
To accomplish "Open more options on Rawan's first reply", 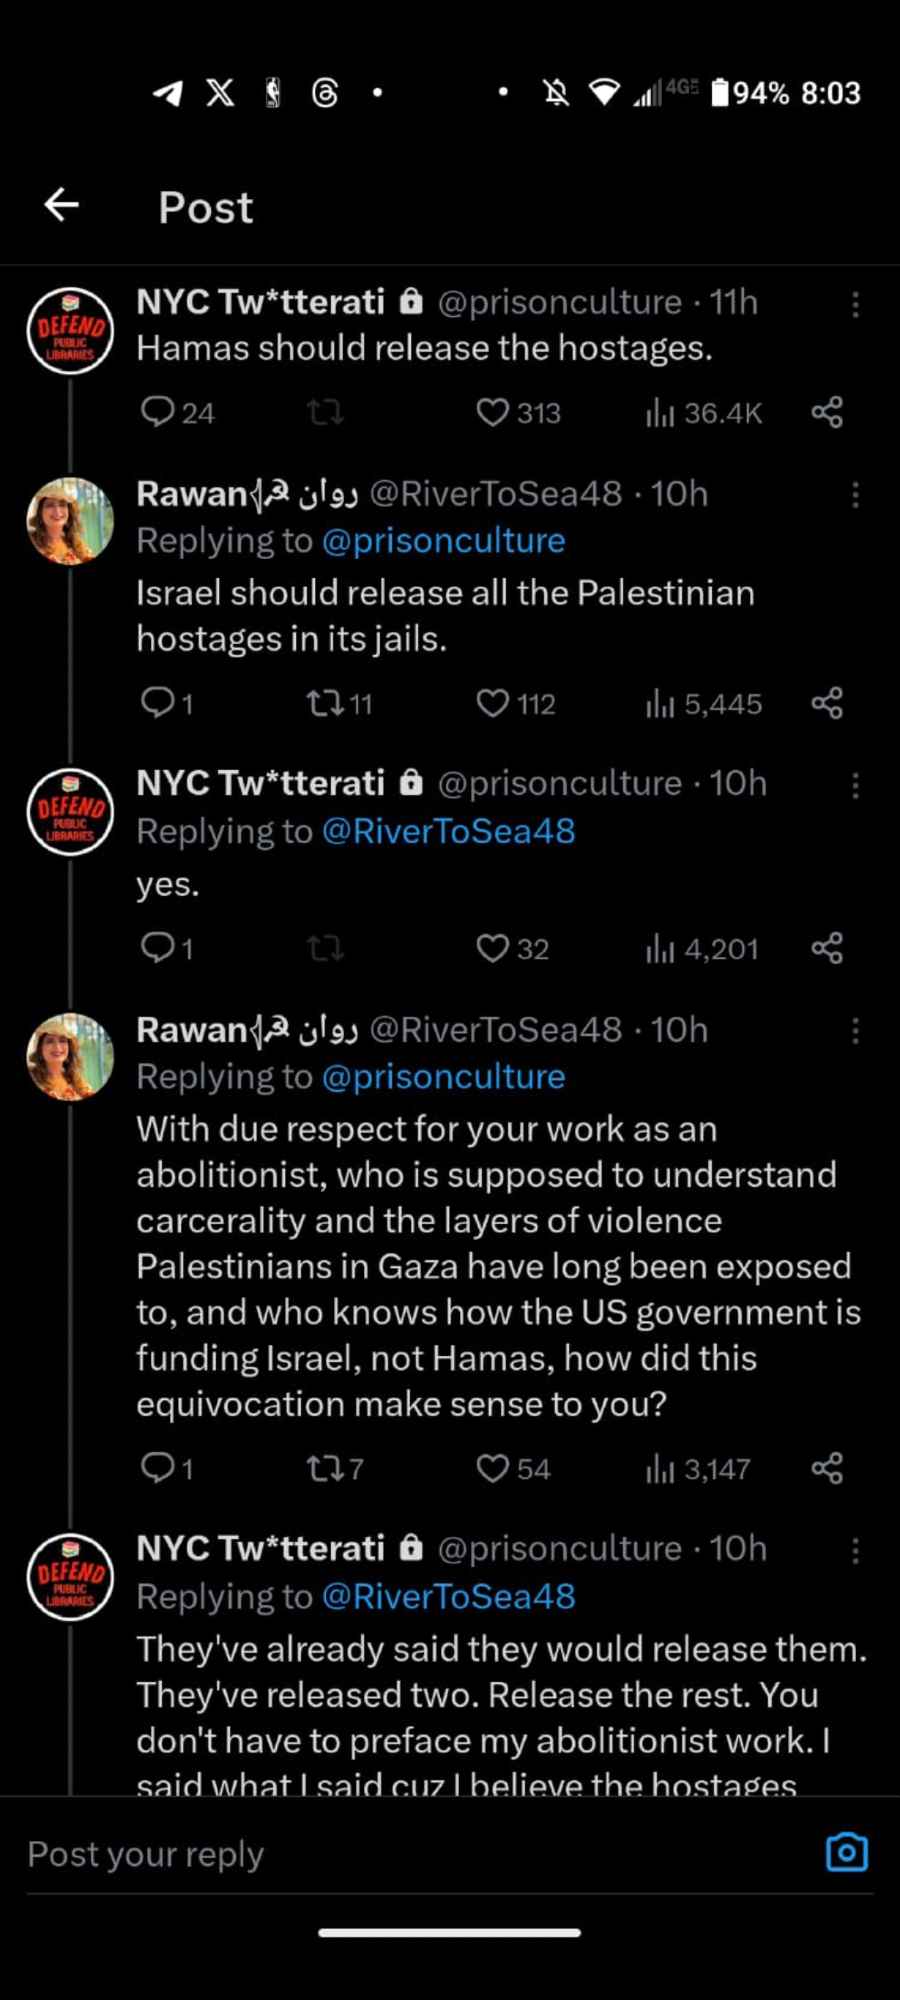I will click(x=855, y=495).
